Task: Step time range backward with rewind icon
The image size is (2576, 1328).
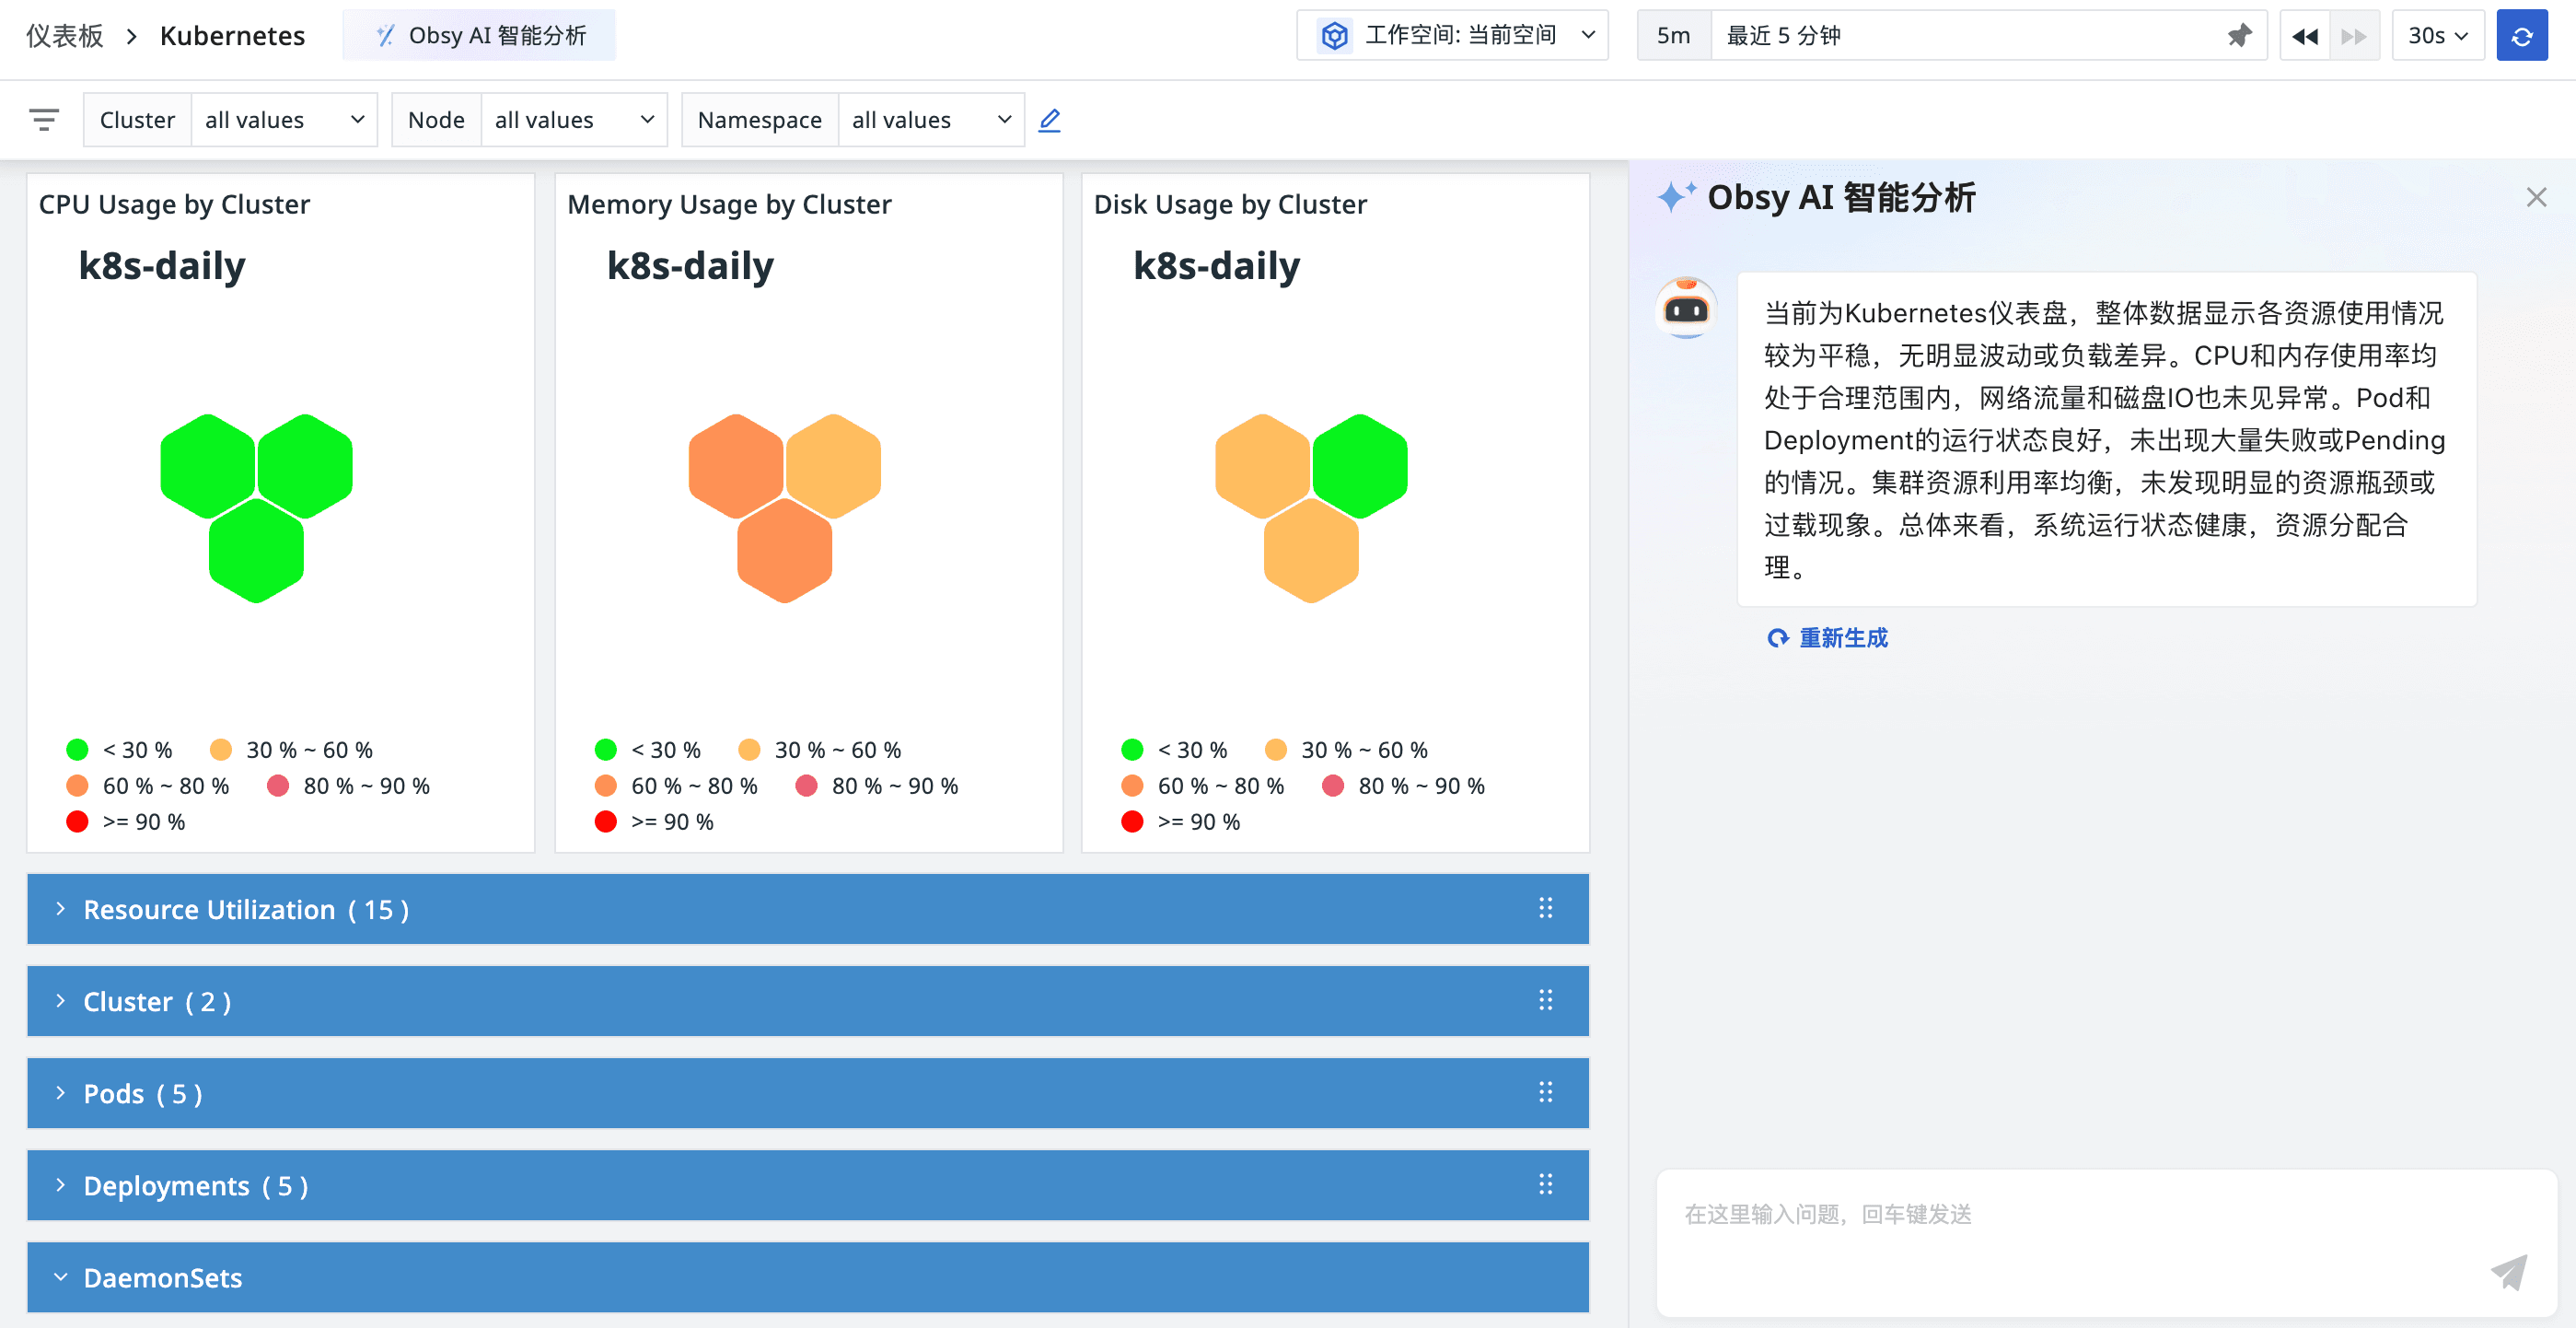Action: 2304,36
